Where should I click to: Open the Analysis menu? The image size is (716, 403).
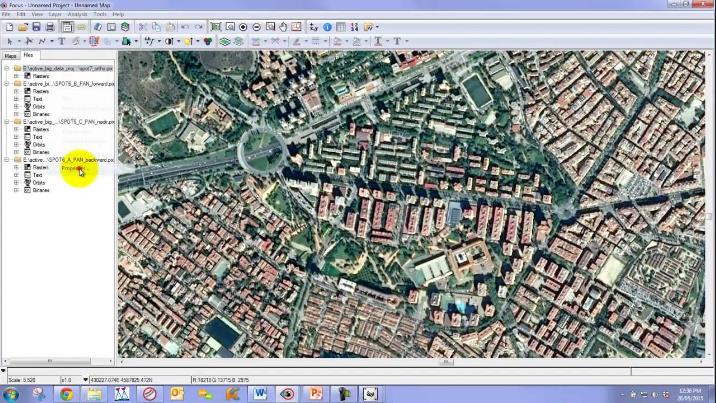pyautogui.click(x=77, y=14)
